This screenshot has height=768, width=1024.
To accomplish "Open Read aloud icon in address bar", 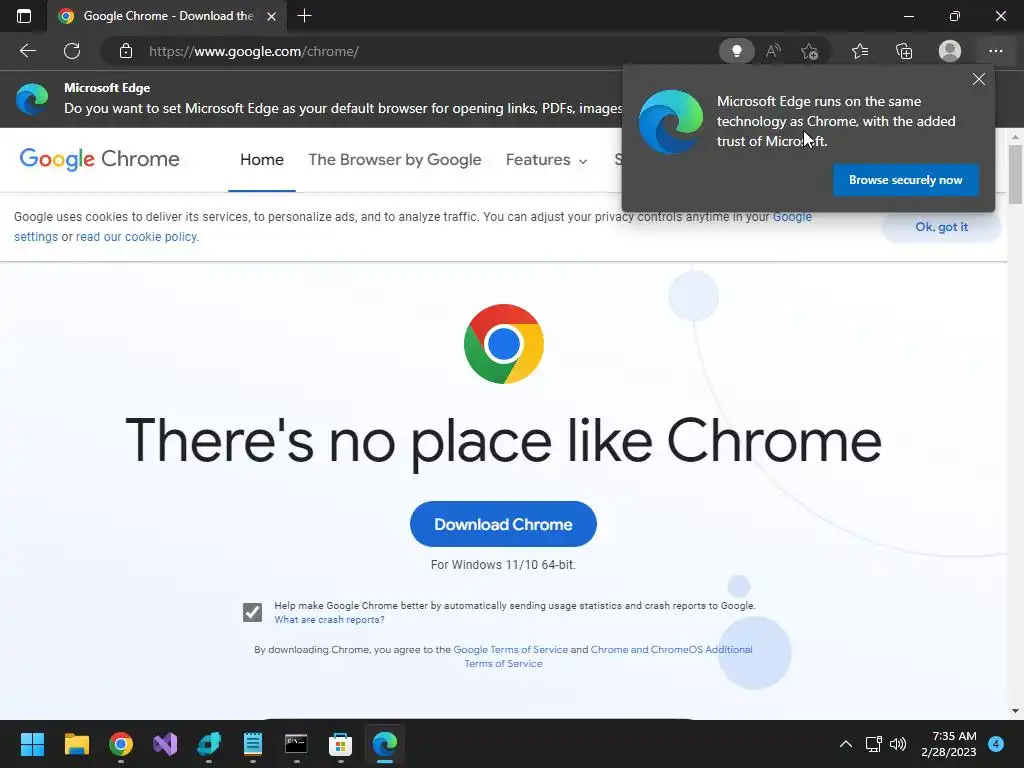I will pyautogui.click(x=773, y=51).
